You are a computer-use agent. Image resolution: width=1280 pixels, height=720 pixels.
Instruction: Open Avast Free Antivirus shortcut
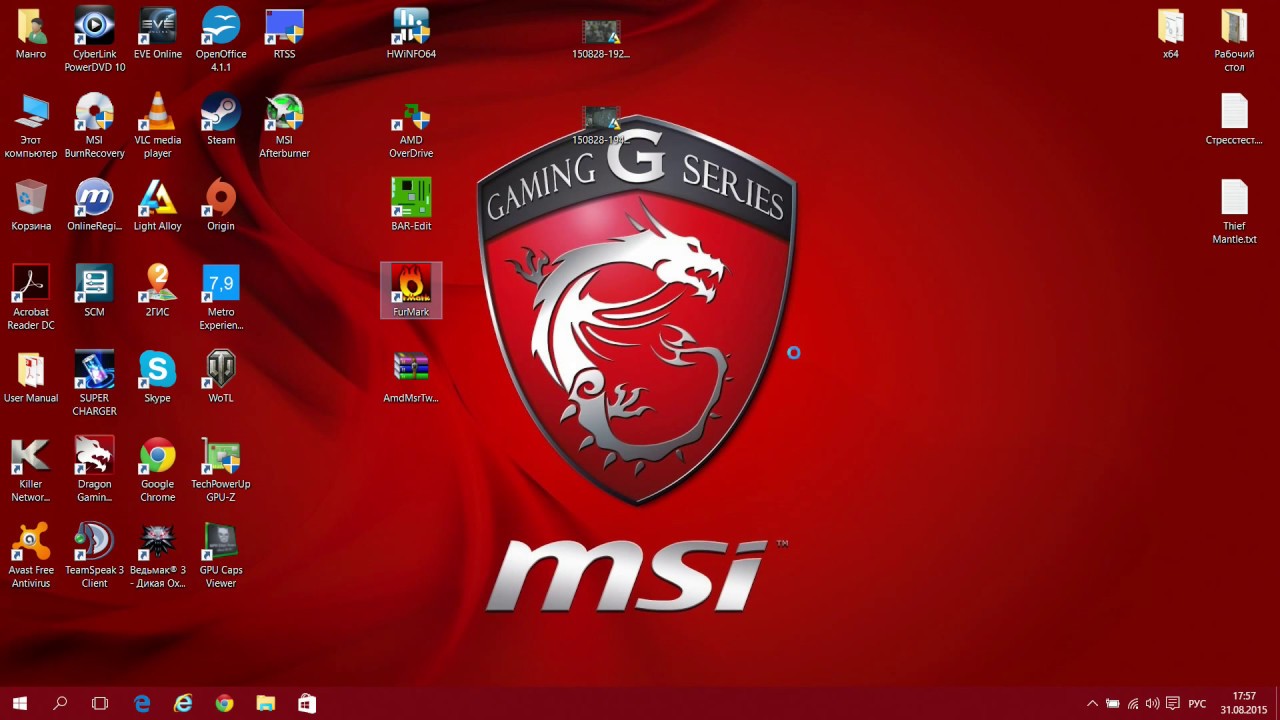[31, 556]
